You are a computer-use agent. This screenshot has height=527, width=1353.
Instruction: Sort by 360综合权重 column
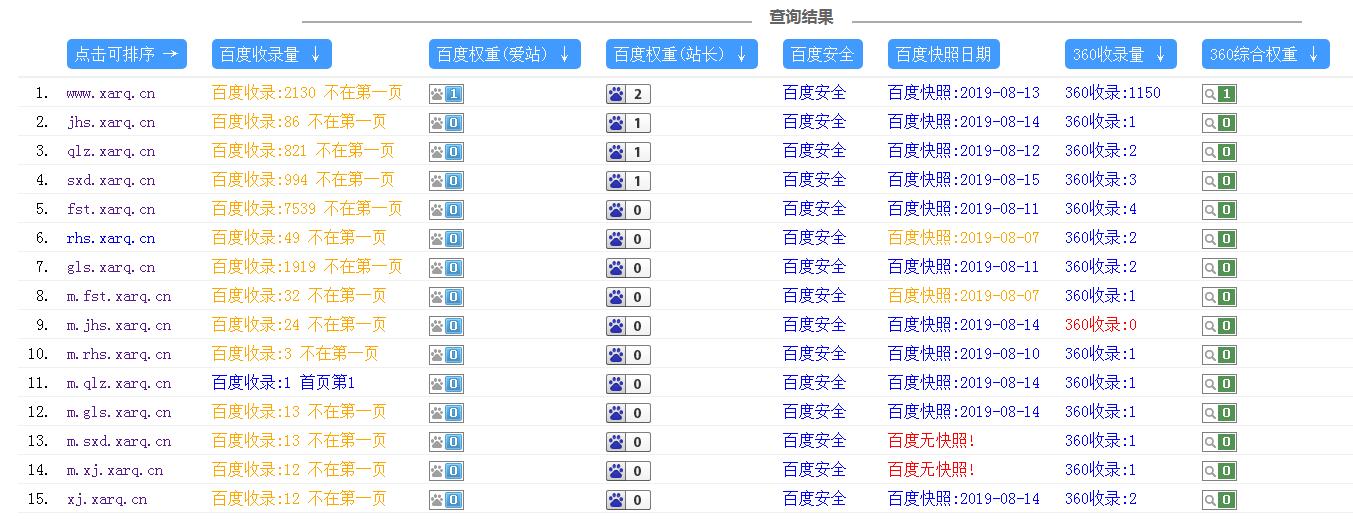click(x=1265, y=54)
